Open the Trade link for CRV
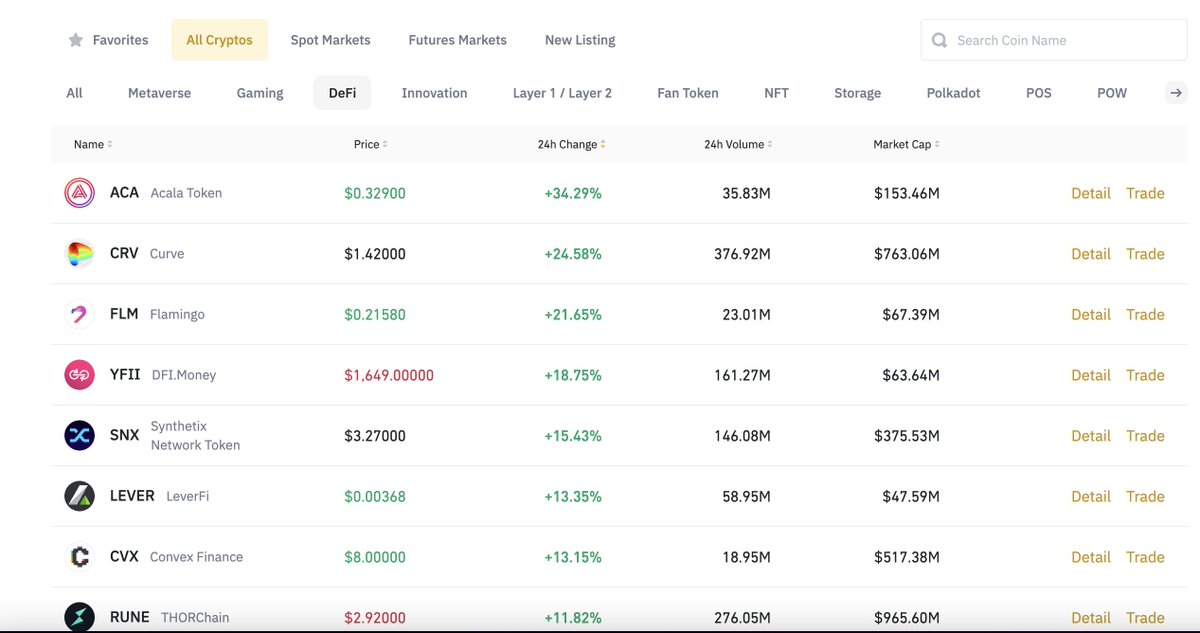The width and height of the screenshot is (1200, 633). click(1145, 254)
